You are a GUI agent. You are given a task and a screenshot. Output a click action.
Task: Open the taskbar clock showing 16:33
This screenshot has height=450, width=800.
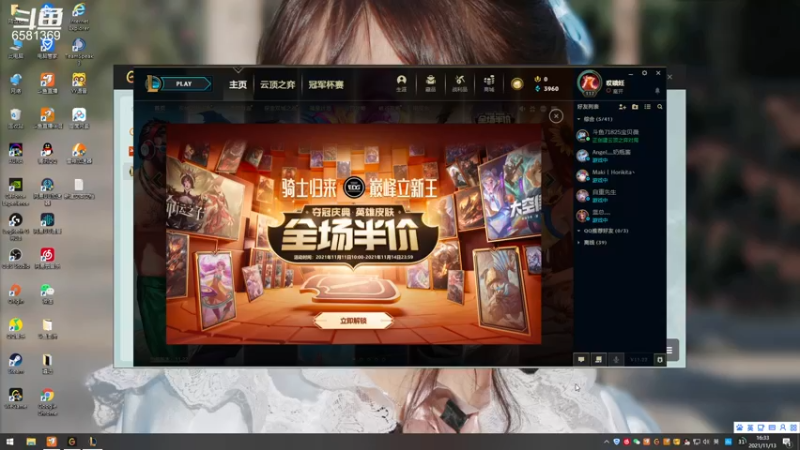762,442
